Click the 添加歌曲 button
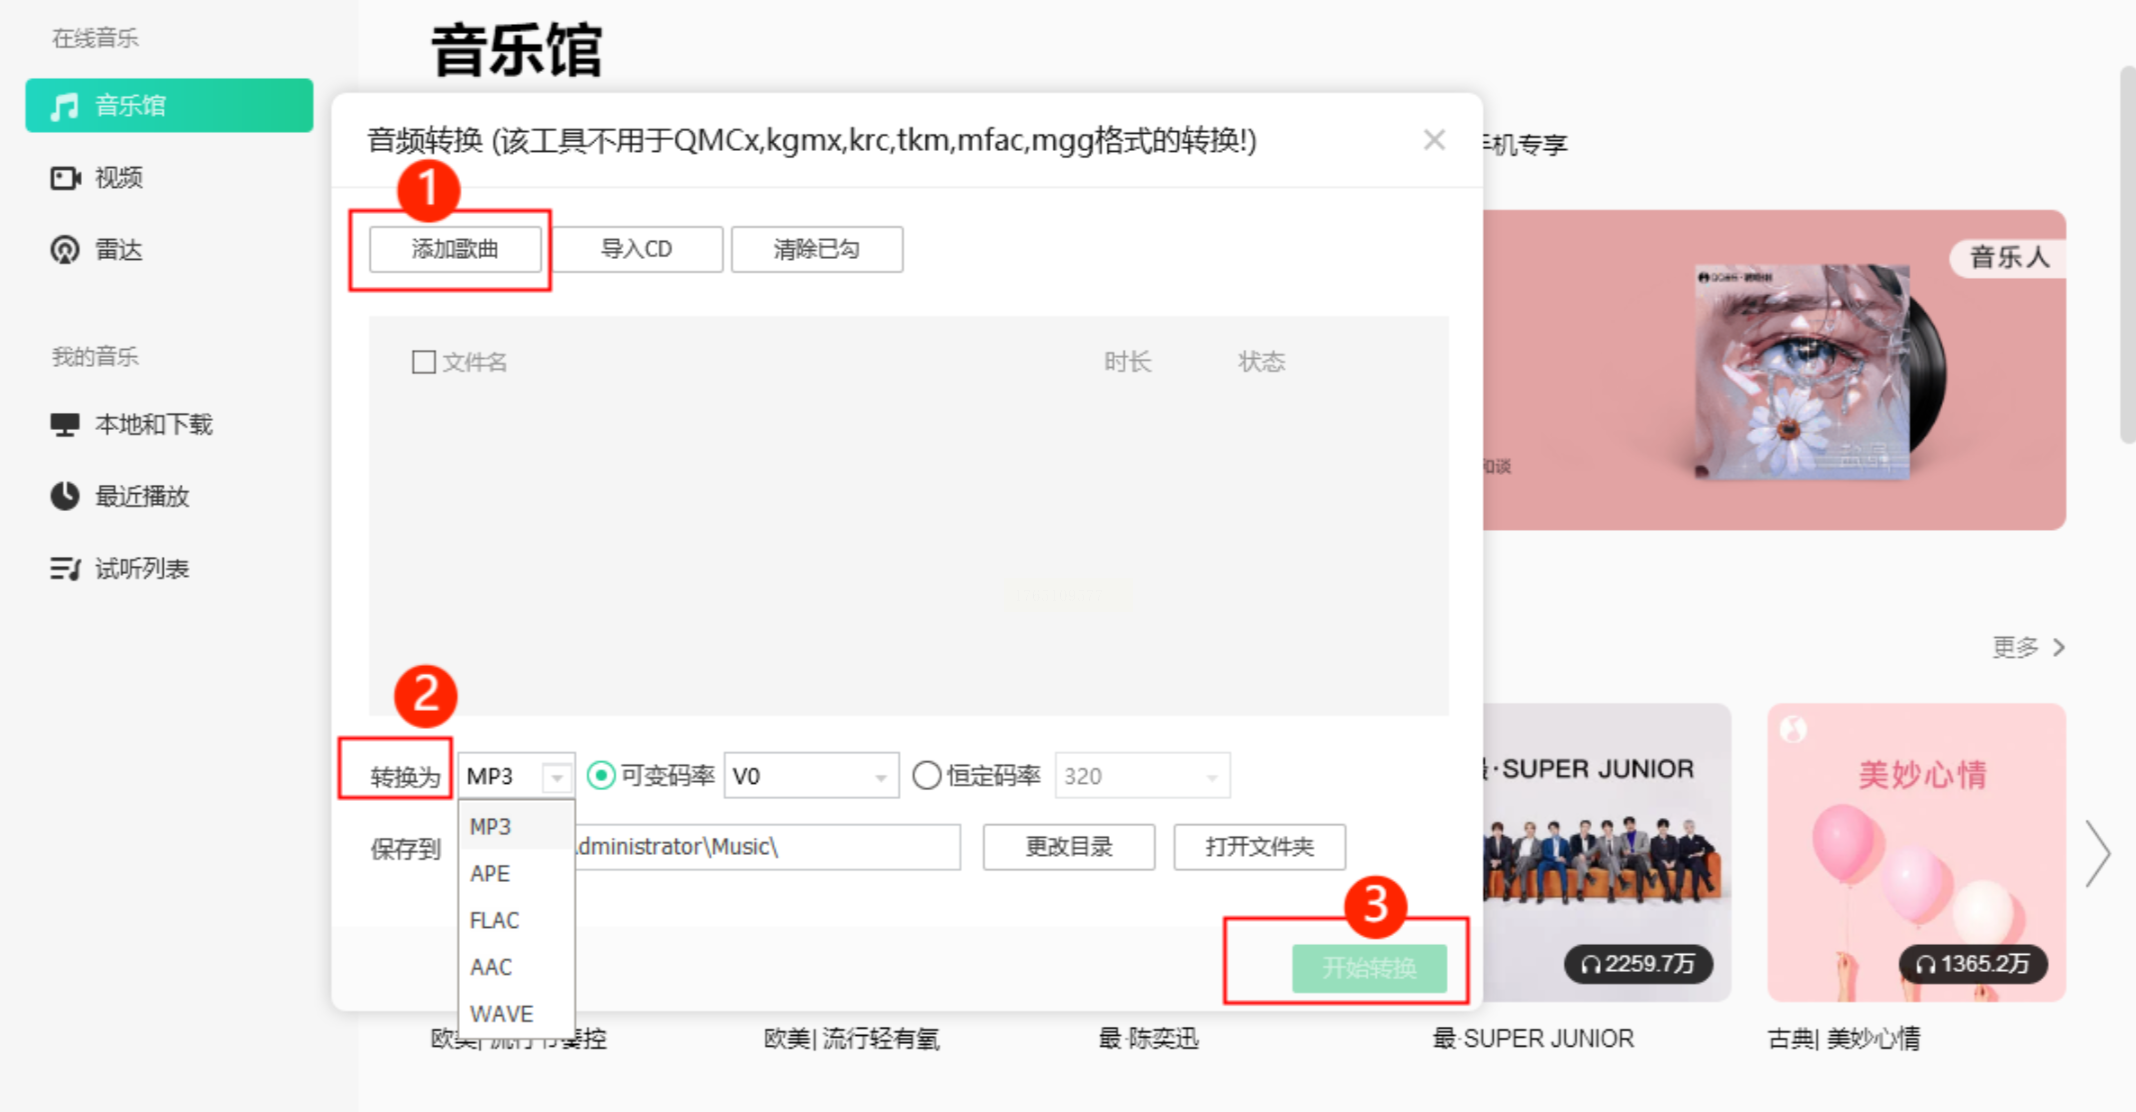Screen dimensions: 2136x1112 coord(455,249)
